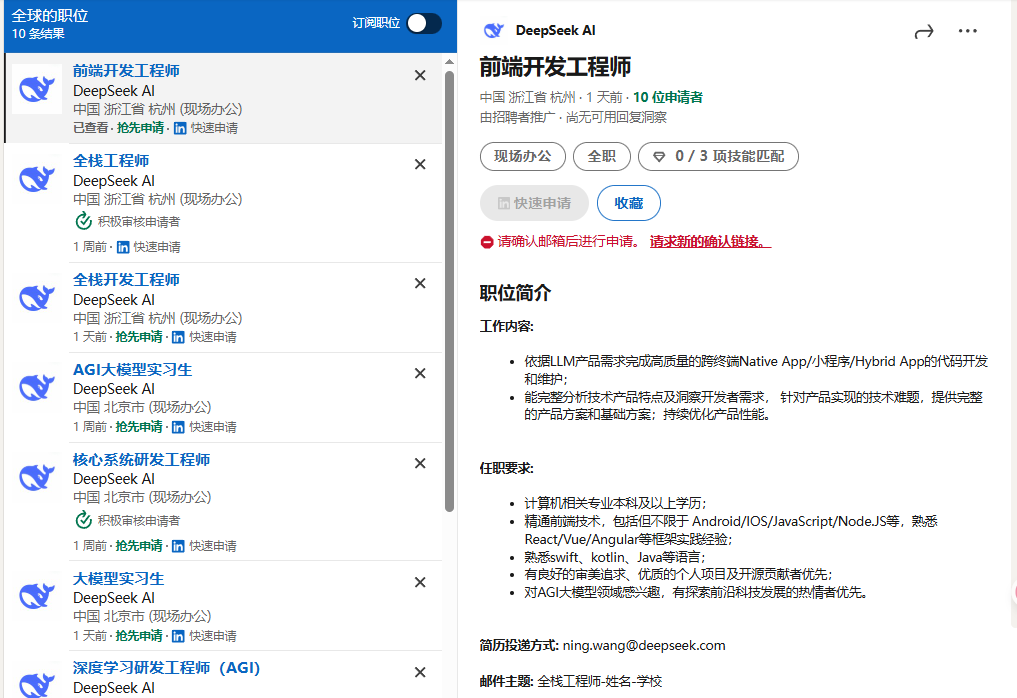
Task: Click the LinkedIn icon on 全栈工程师 card
Action: [123, 247]
